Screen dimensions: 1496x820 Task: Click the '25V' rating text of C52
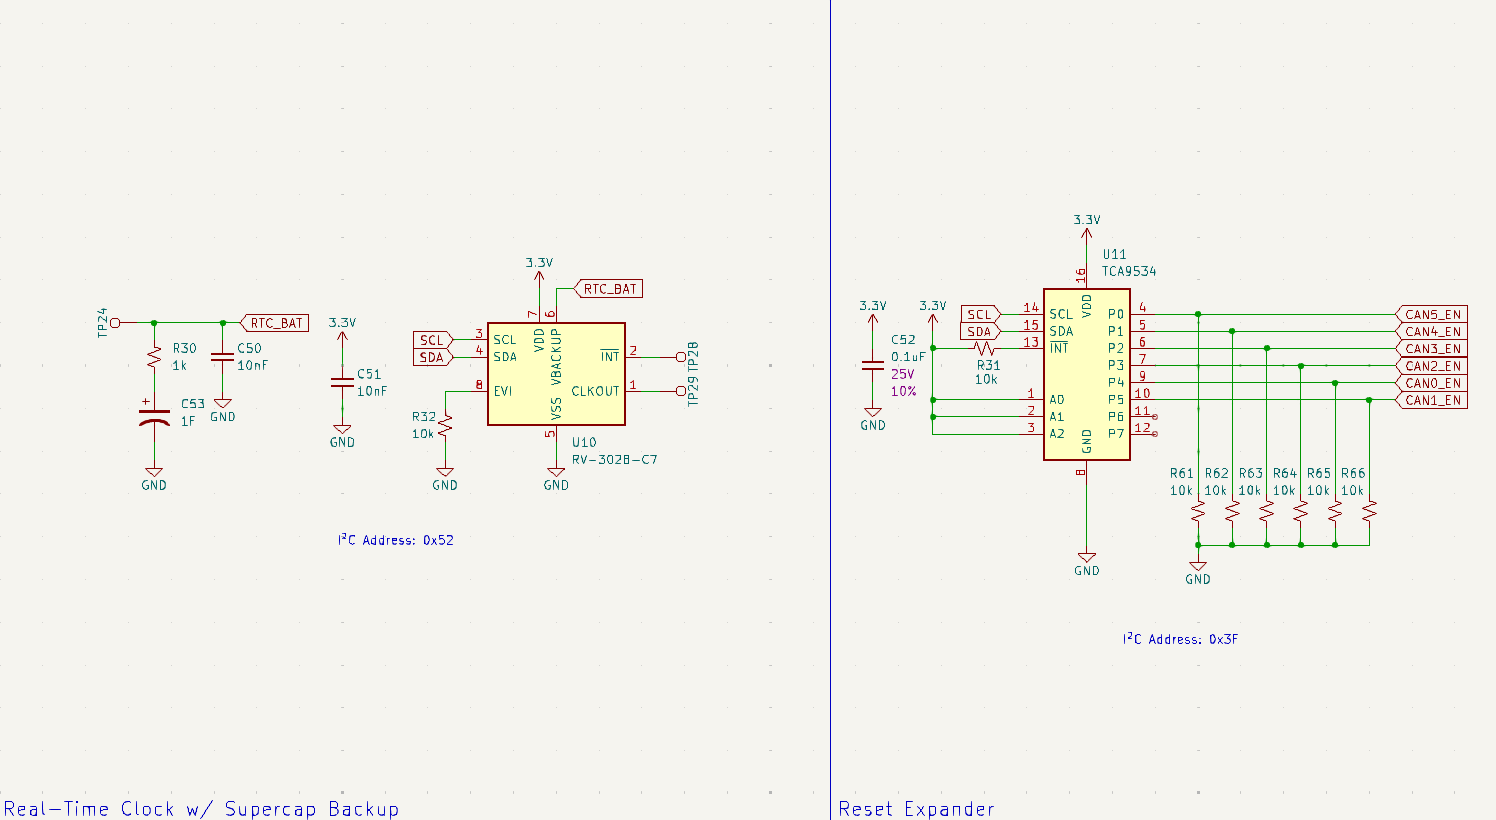point(903,374)
